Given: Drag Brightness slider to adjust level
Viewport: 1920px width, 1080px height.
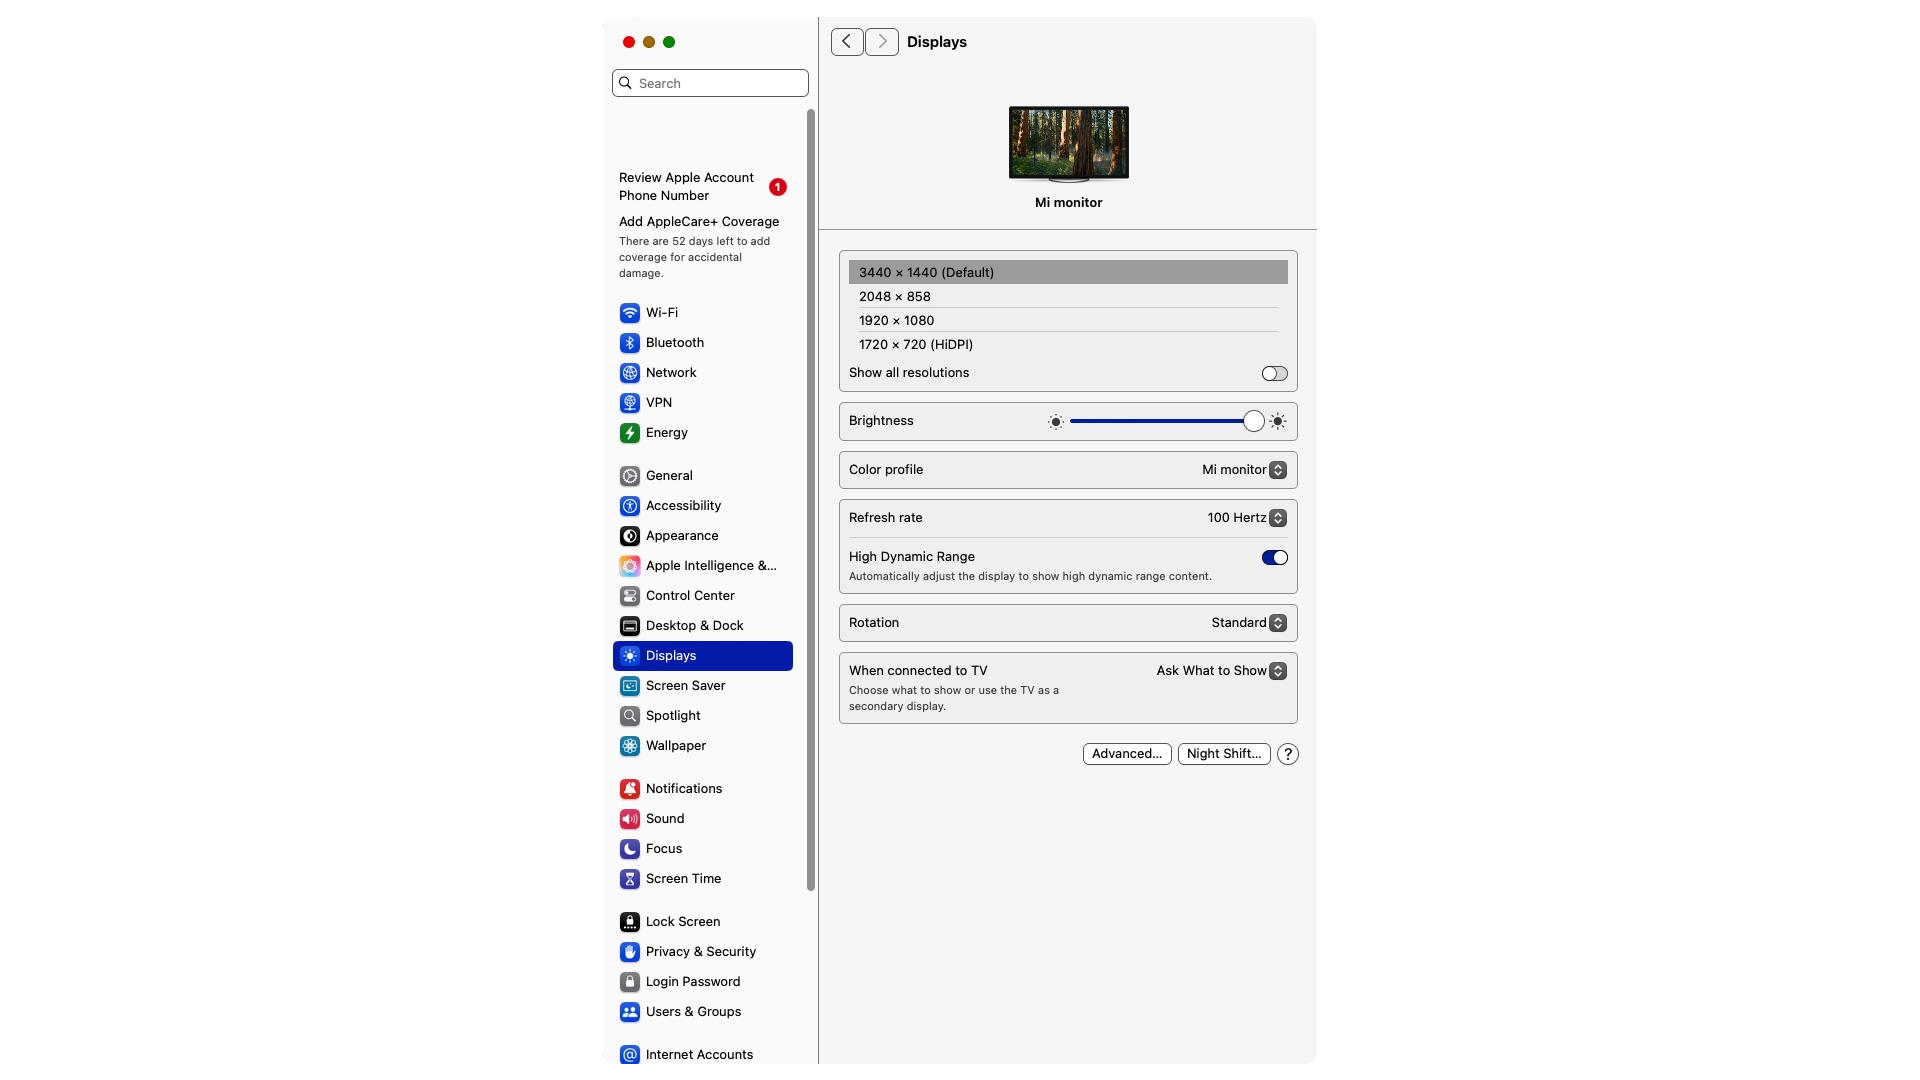Looking at the screenshot, I should (1251, 421).
